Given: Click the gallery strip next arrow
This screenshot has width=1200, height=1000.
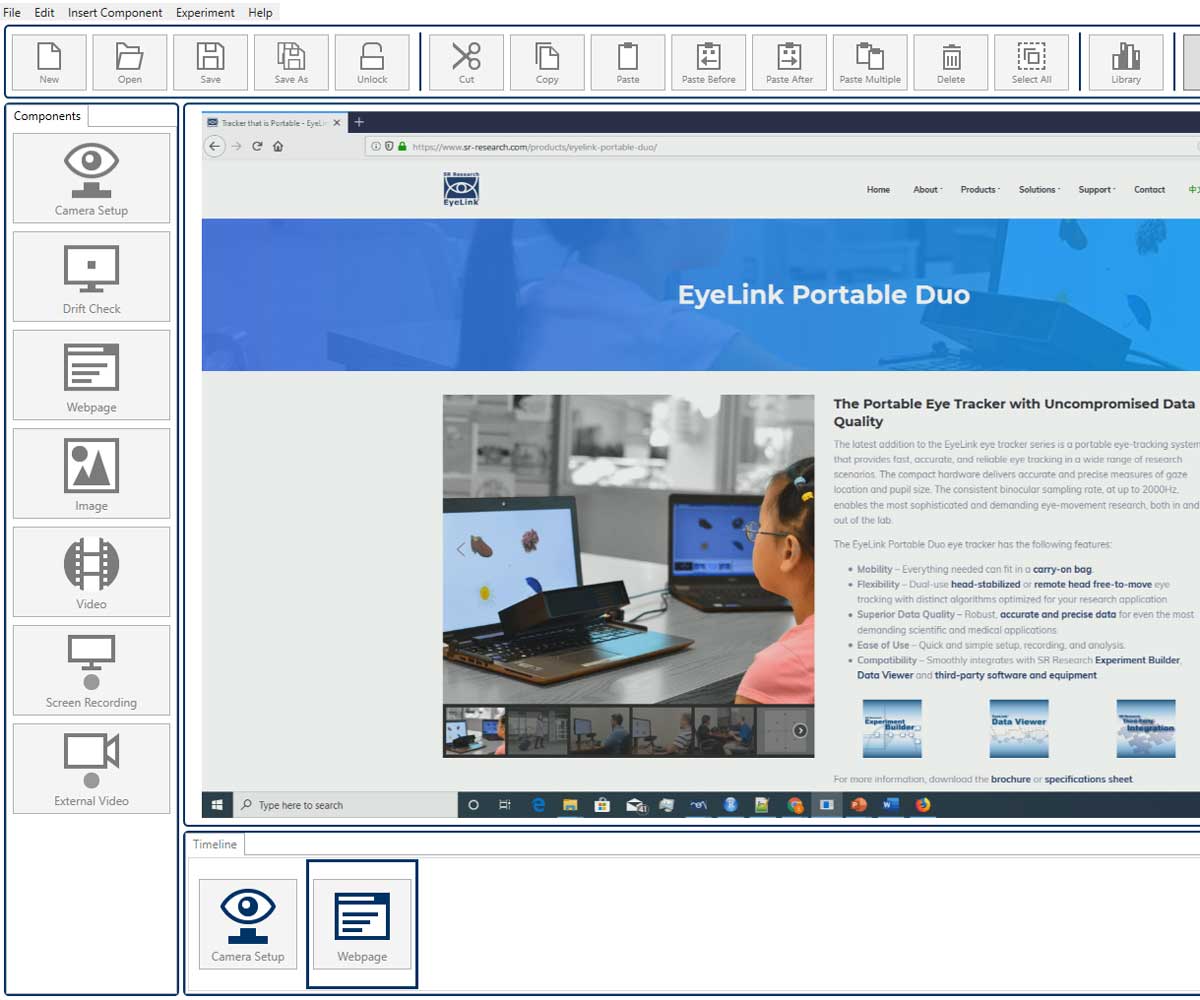Looking at the screenshot, I should (800, 730).
